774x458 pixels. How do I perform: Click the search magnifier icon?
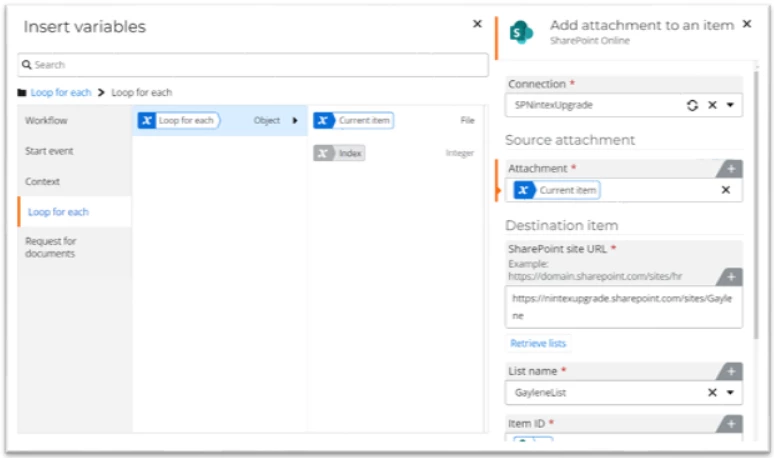point(27,65)
